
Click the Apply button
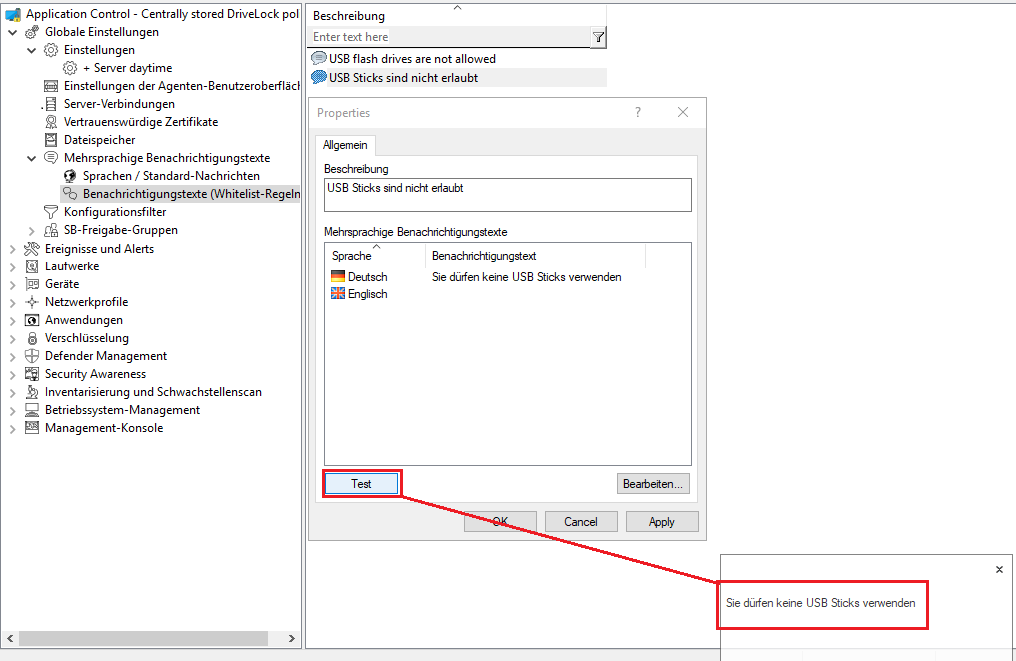[662, 522]
